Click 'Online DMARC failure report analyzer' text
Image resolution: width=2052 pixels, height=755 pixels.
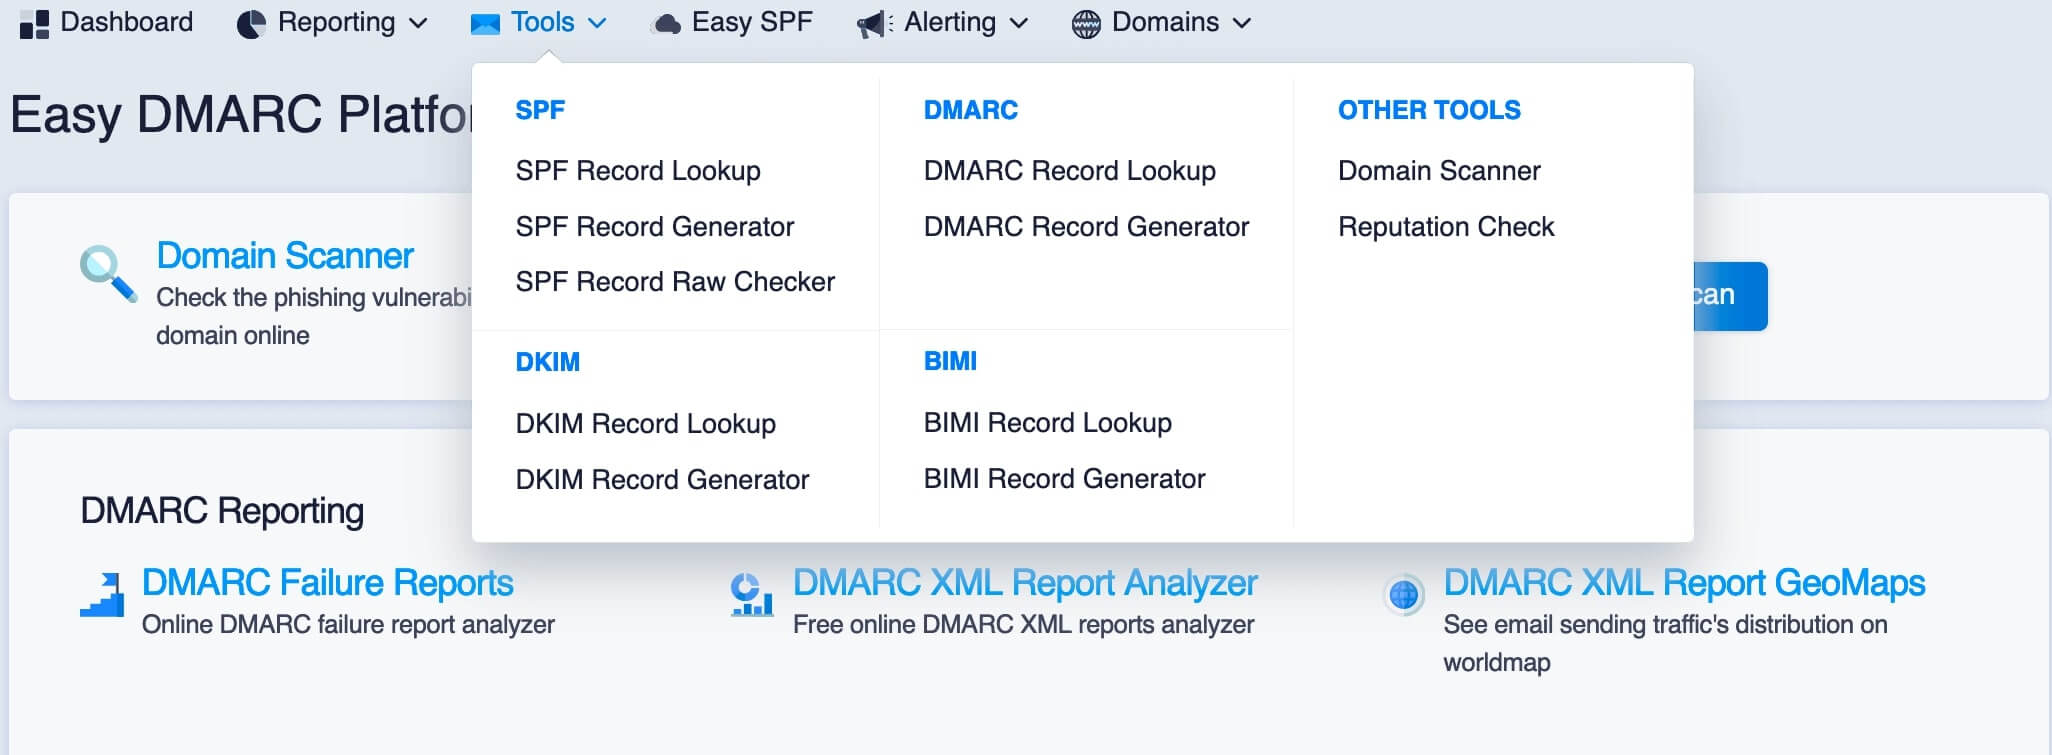[348, 625]
